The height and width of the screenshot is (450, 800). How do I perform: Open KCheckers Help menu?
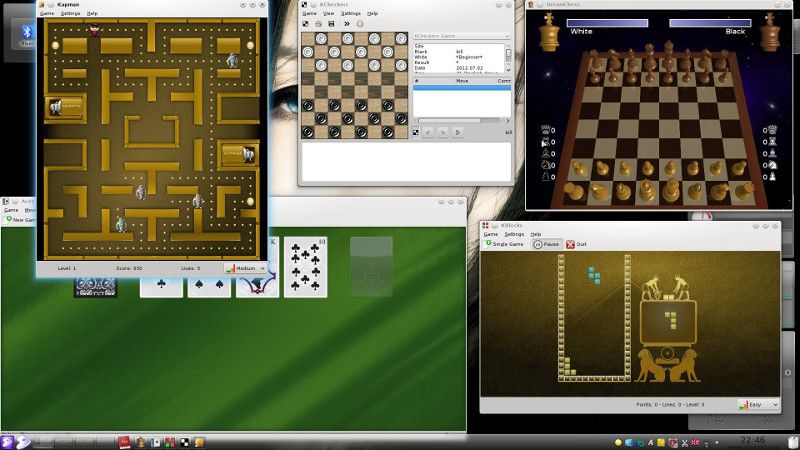[x=373, y=13]
